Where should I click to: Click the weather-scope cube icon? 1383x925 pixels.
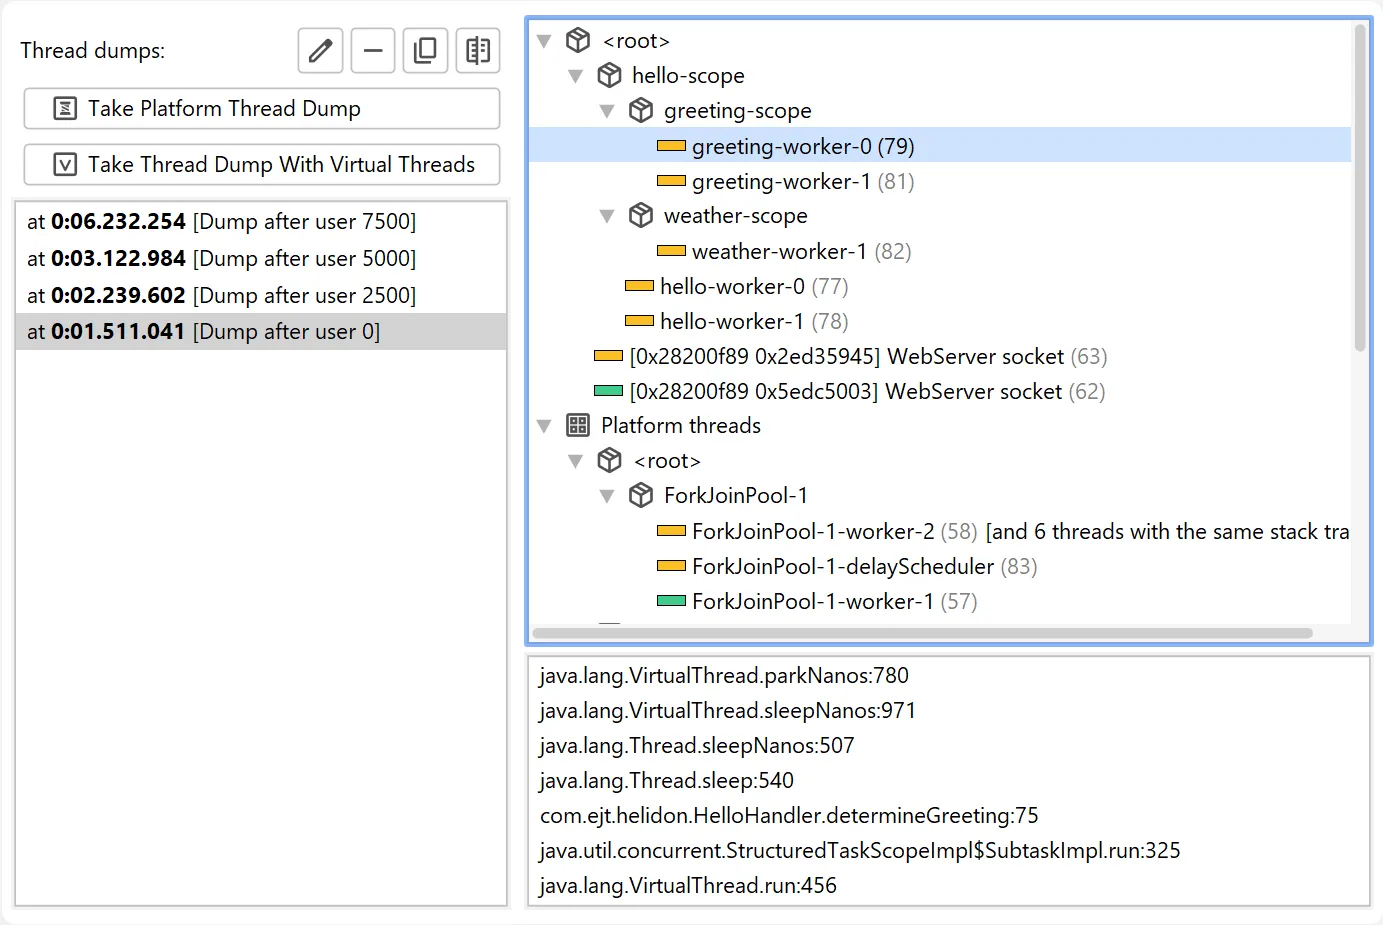(641, 215)
